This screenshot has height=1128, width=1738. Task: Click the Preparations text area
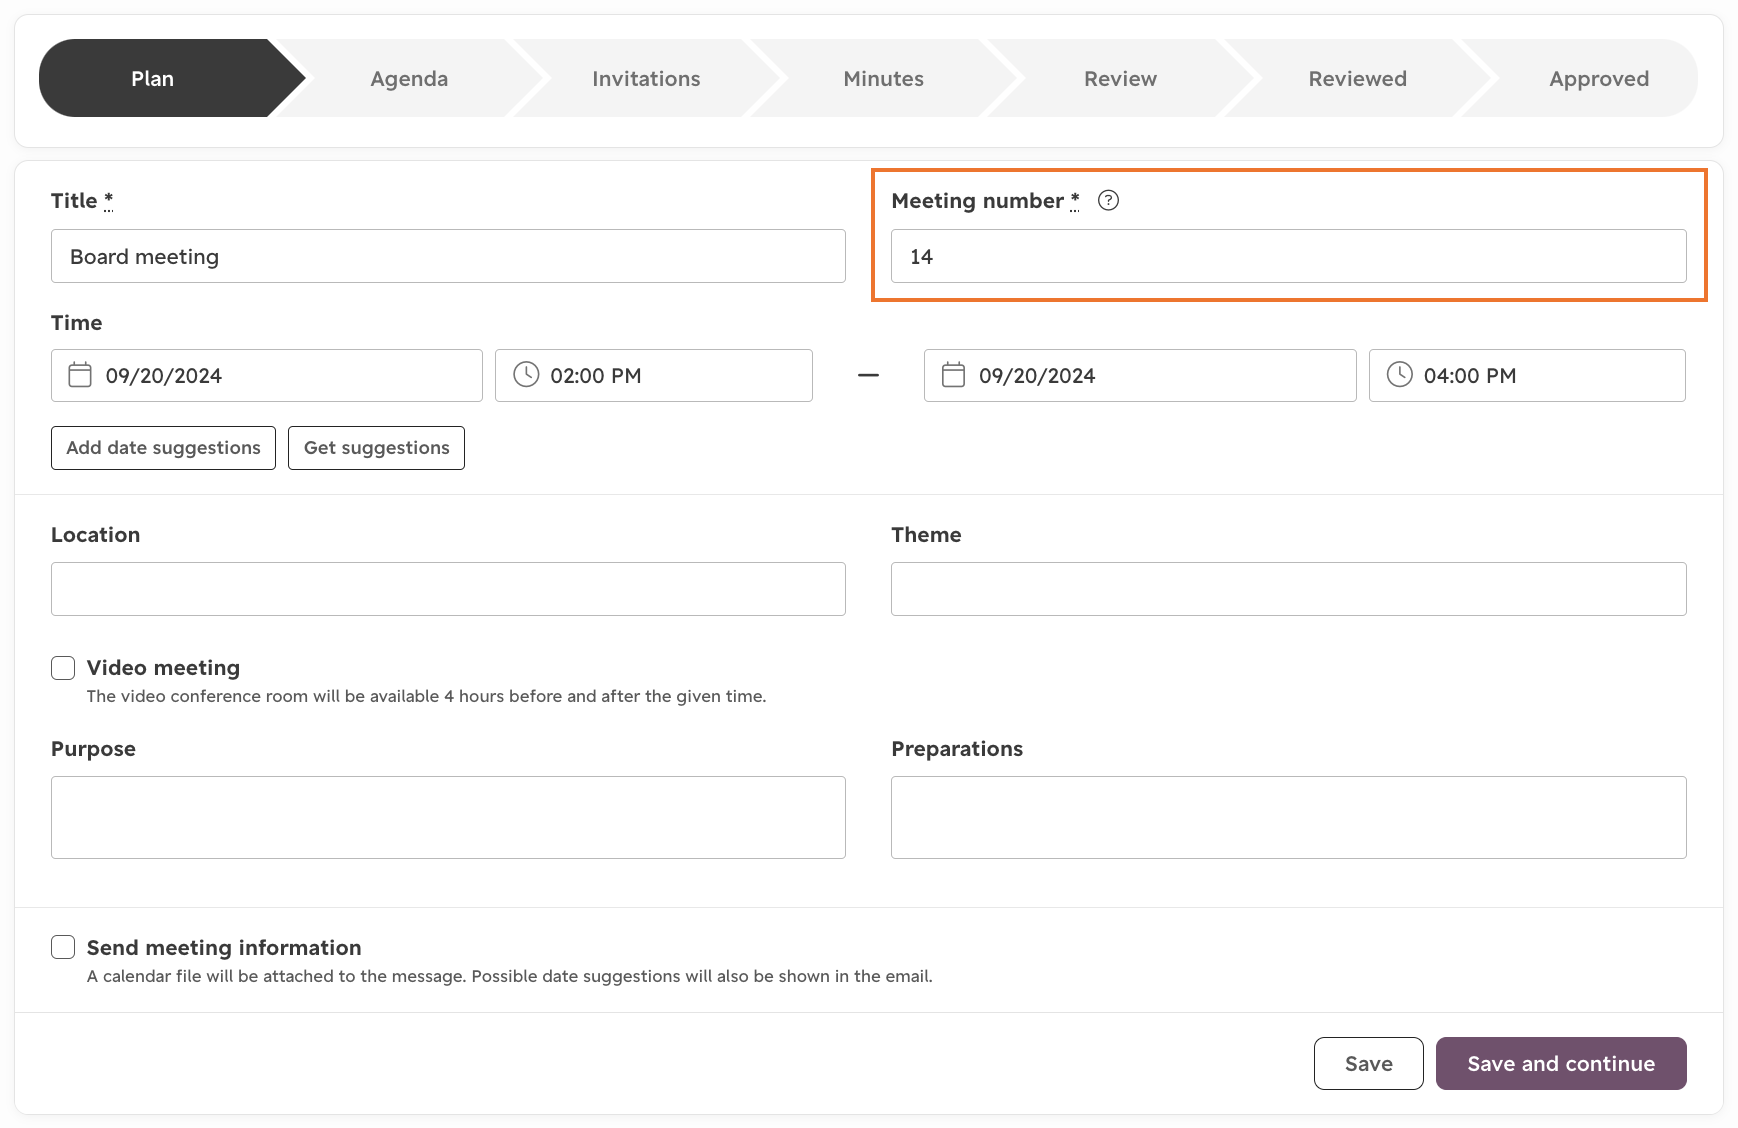click(x=1287, y=817)
